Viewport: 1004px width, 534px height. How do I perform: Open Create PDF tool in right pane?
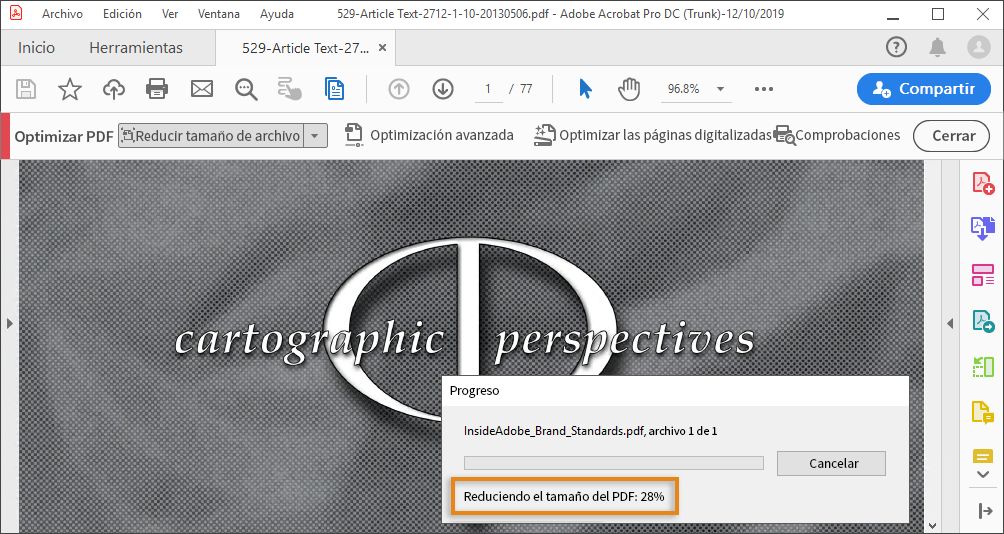(x=982, y=182)
